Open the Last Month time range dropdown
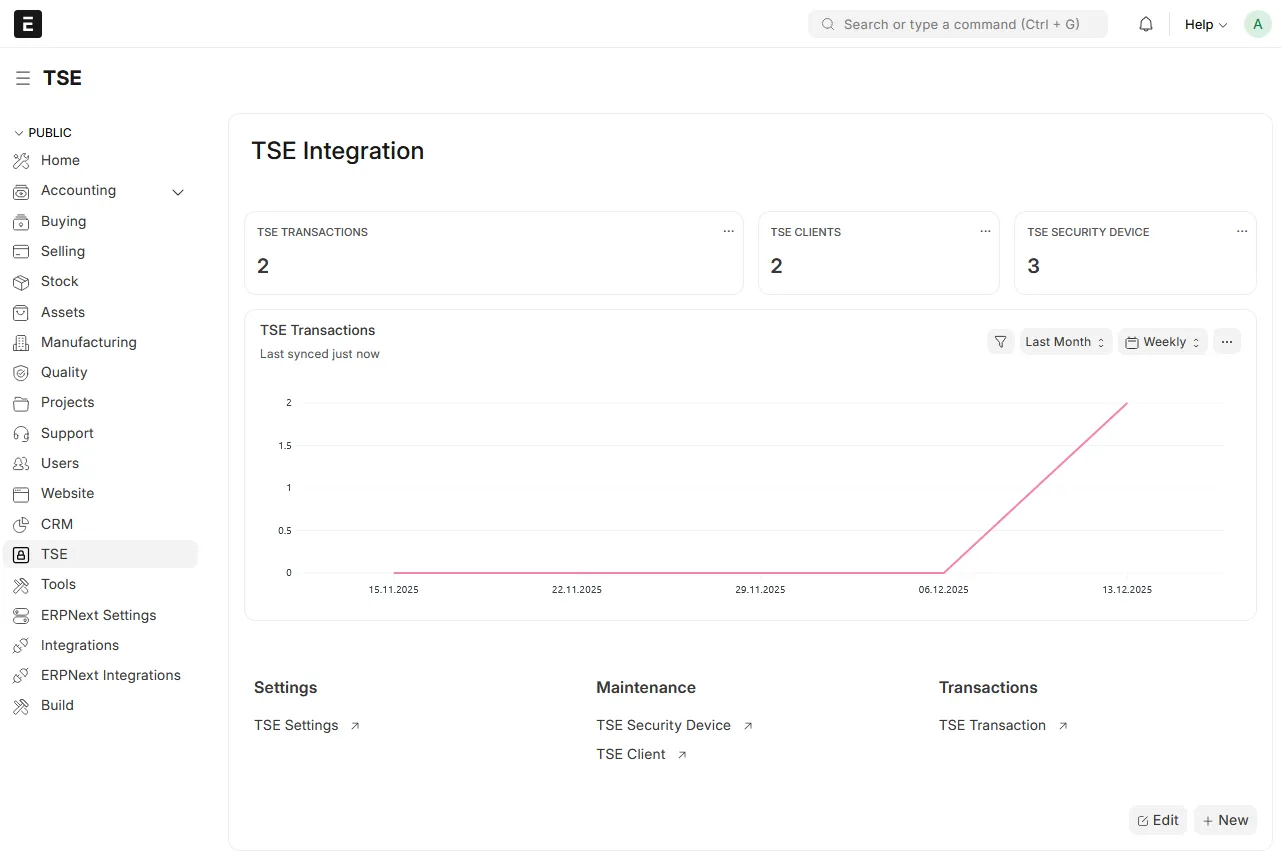Image resolution: width=1281 pixels, height=857 pixels. 1065,342
